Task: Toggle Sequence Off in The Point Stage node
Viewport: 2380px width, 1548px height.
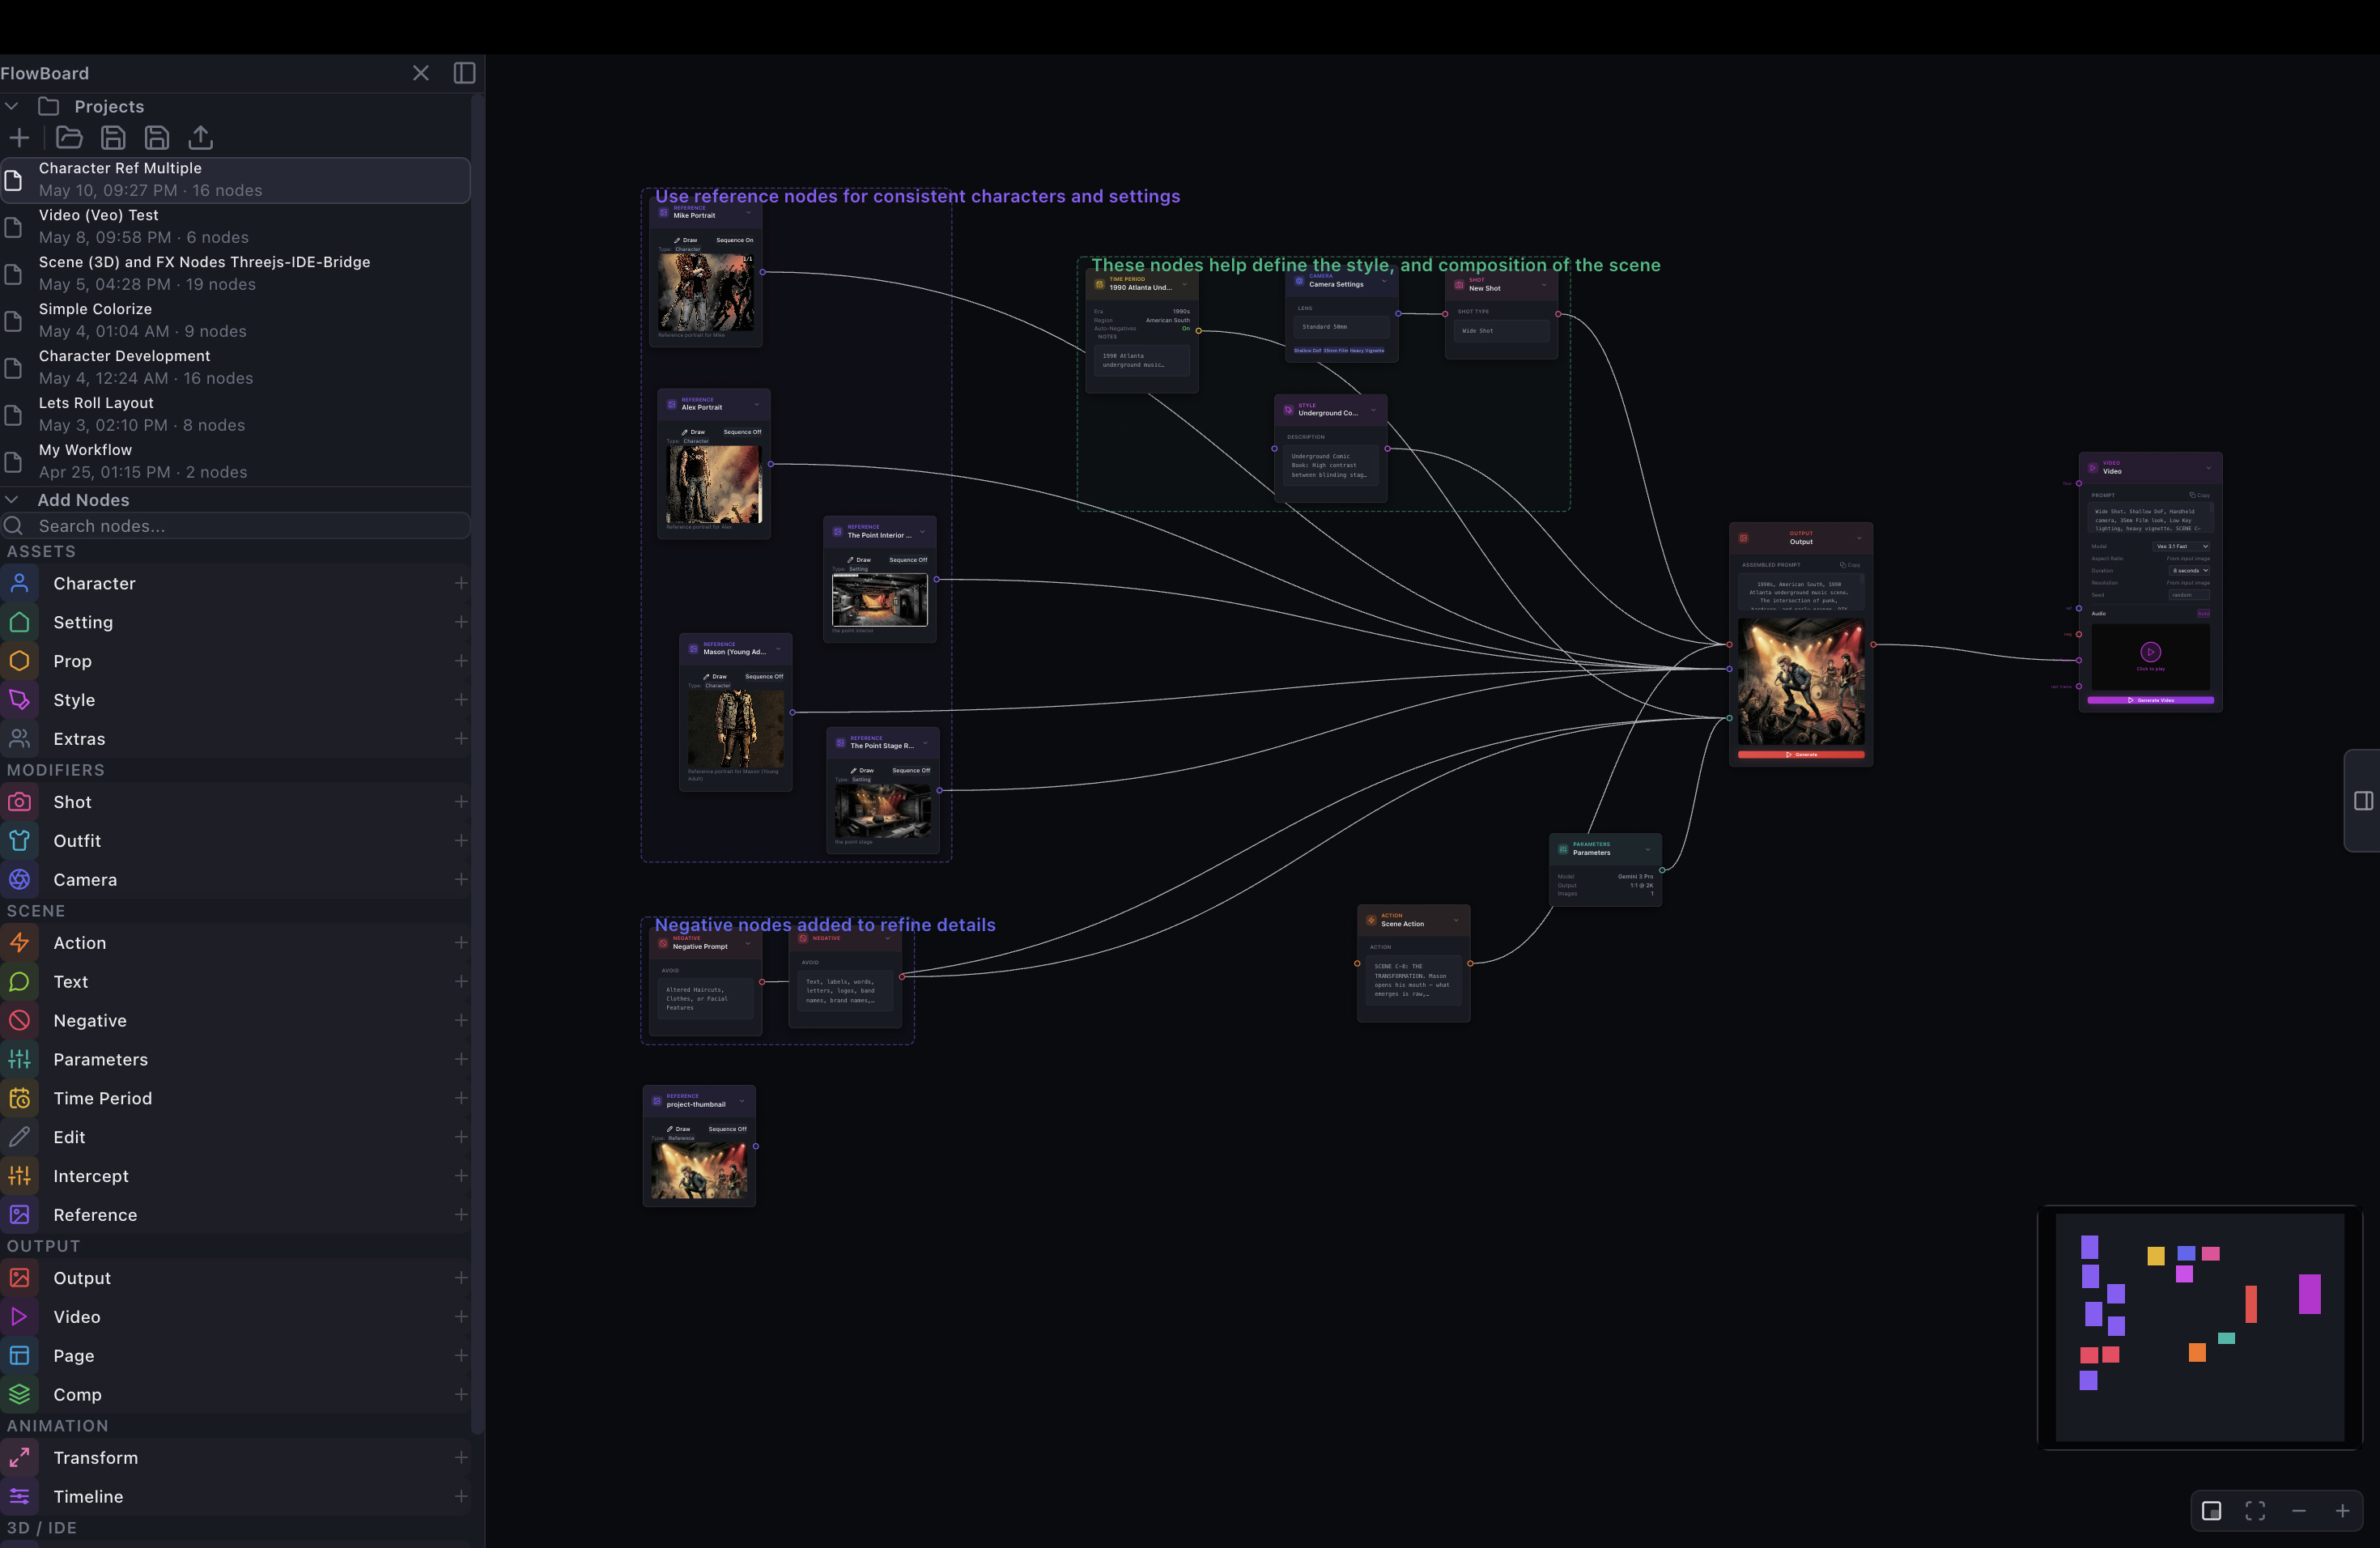Action: (x=911, y=771)
